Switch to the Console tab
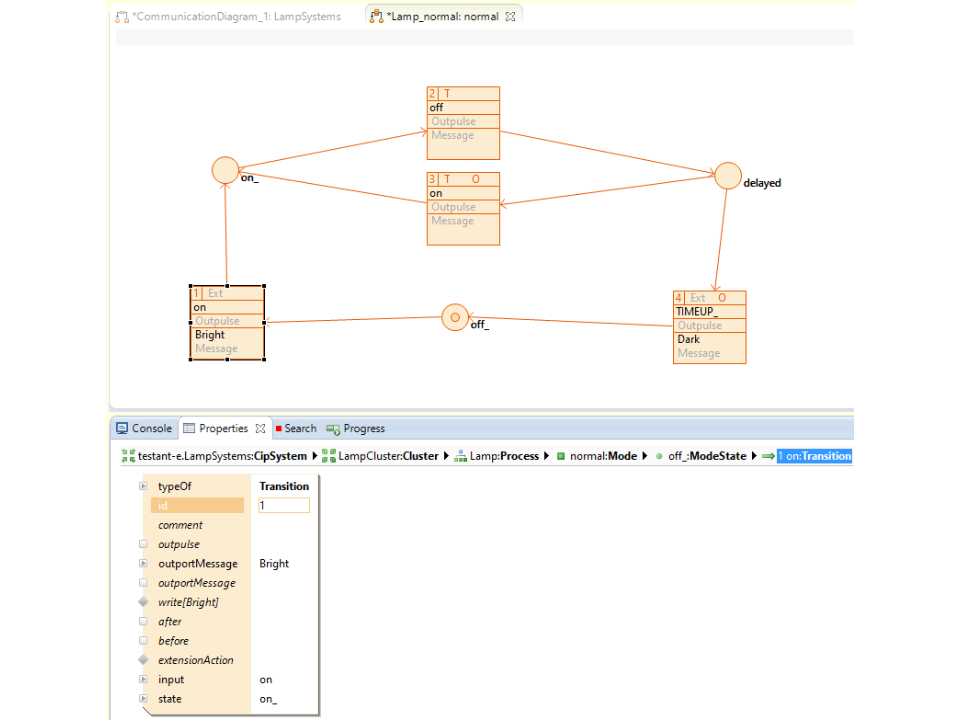 pyautogui.click(x=144, y=428)
